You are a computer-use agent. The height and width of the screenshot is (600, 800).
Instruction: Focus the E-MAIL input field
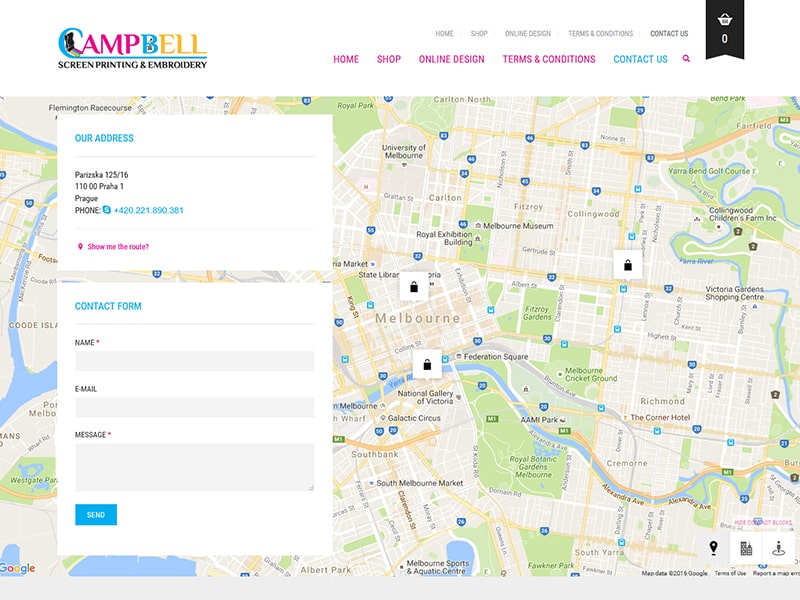(195, 408)
